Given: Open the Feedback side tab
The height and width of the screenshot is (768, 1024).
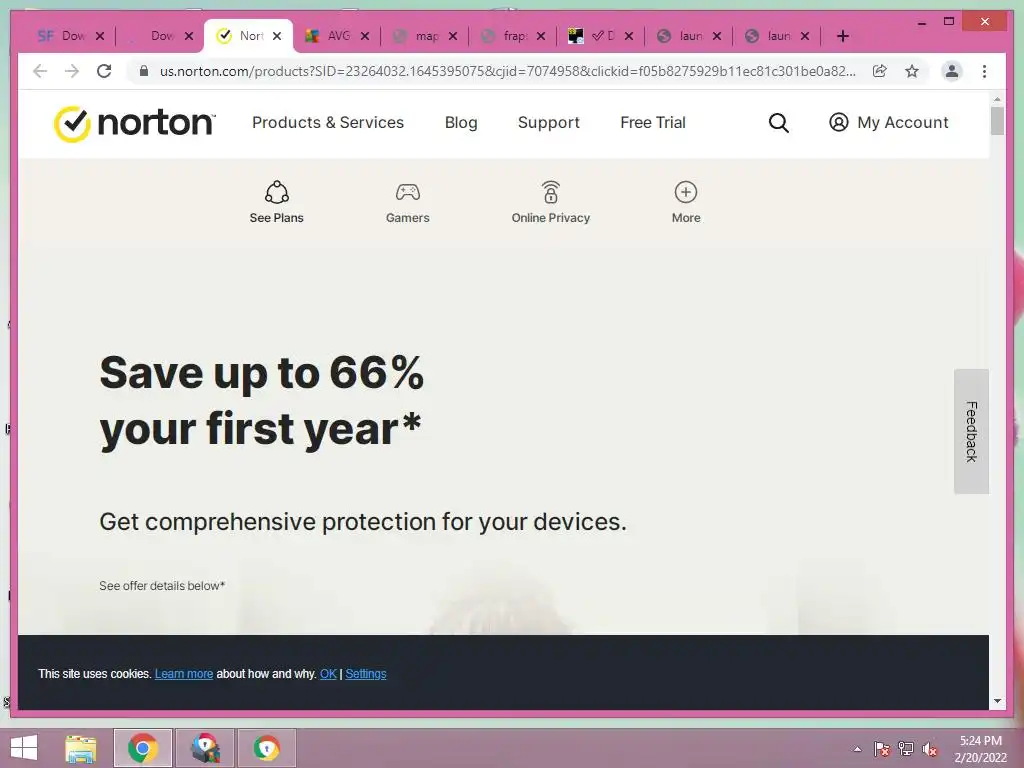Looking at the screenshot, I should 971,431.
